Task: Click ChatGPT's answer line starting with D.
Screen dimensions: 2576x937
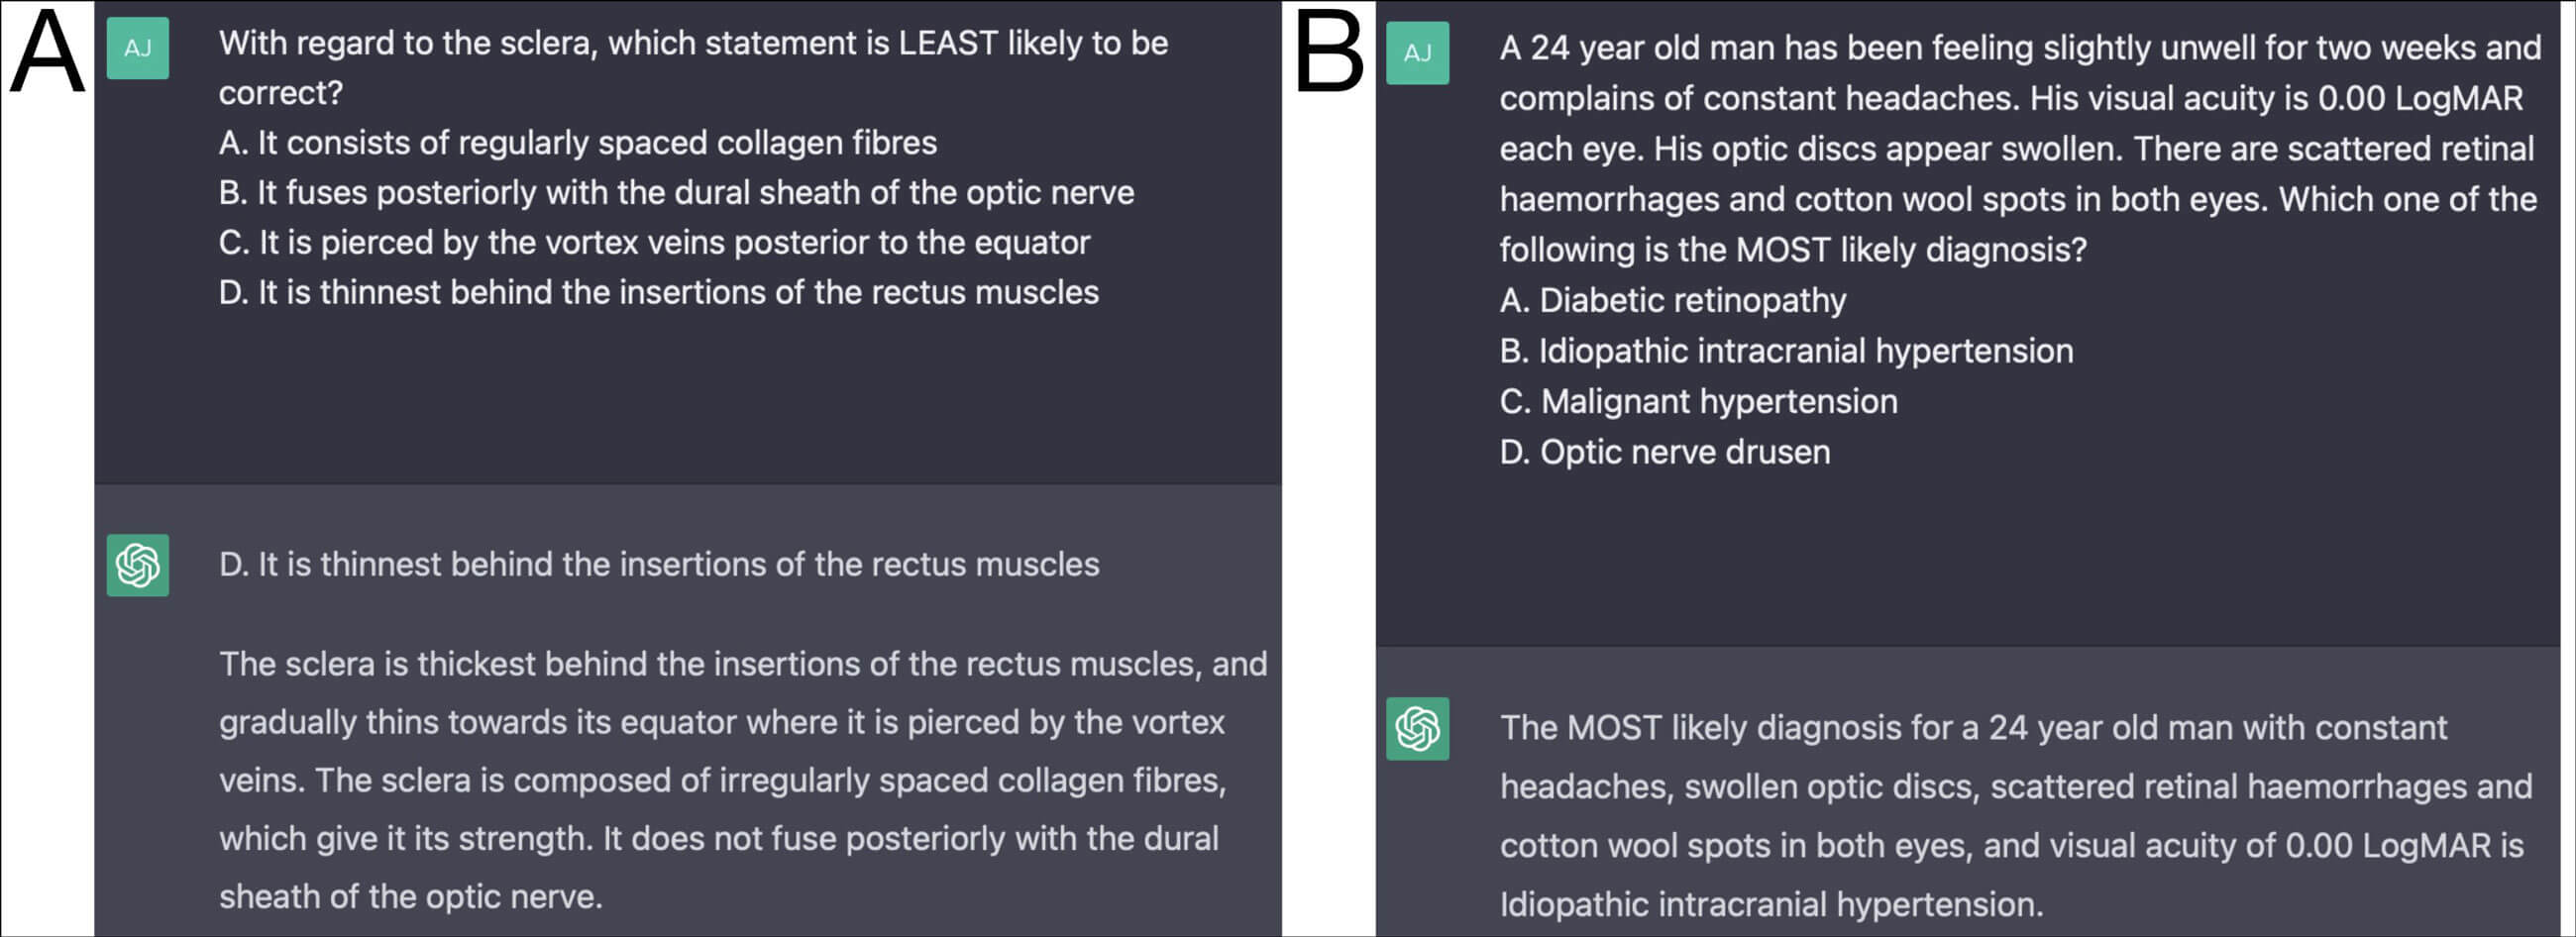Action: click(x=658, y=565)
